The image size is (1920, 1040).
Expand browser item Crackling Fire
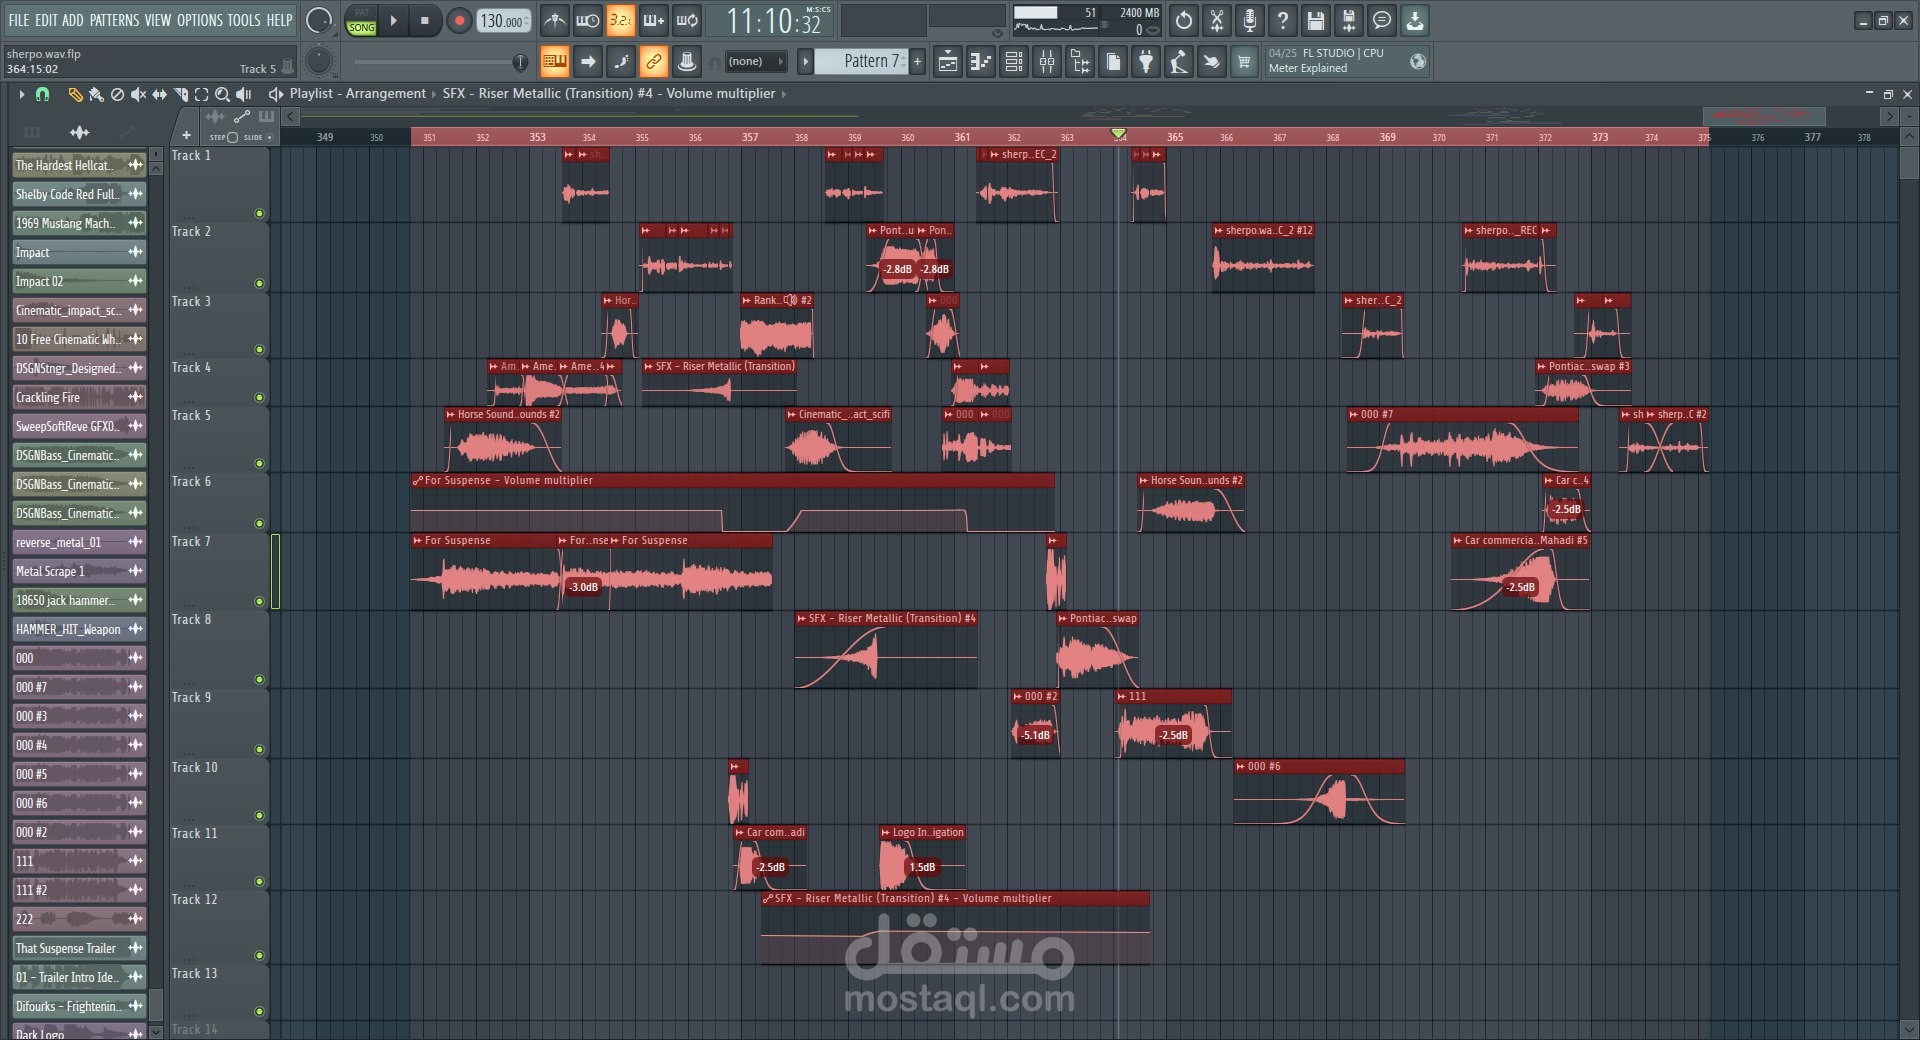click(x=79, y=397)
